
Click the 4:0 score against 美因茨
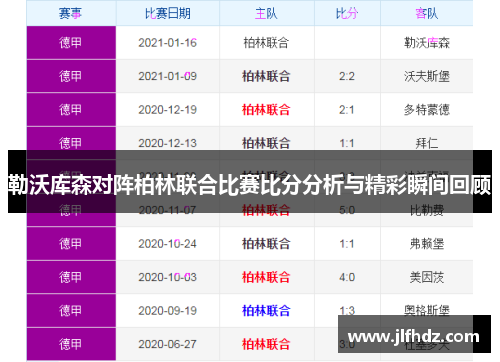click(347, 277)
